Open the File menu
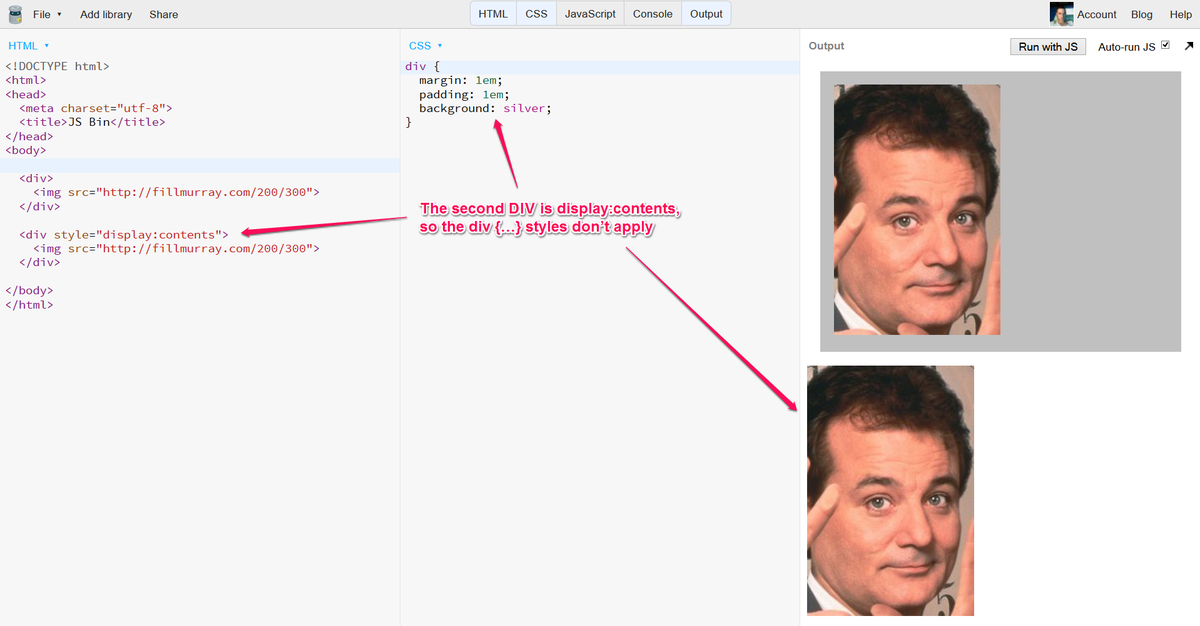The width and height of the screenshot is (1200, 626). click(47, 14)
